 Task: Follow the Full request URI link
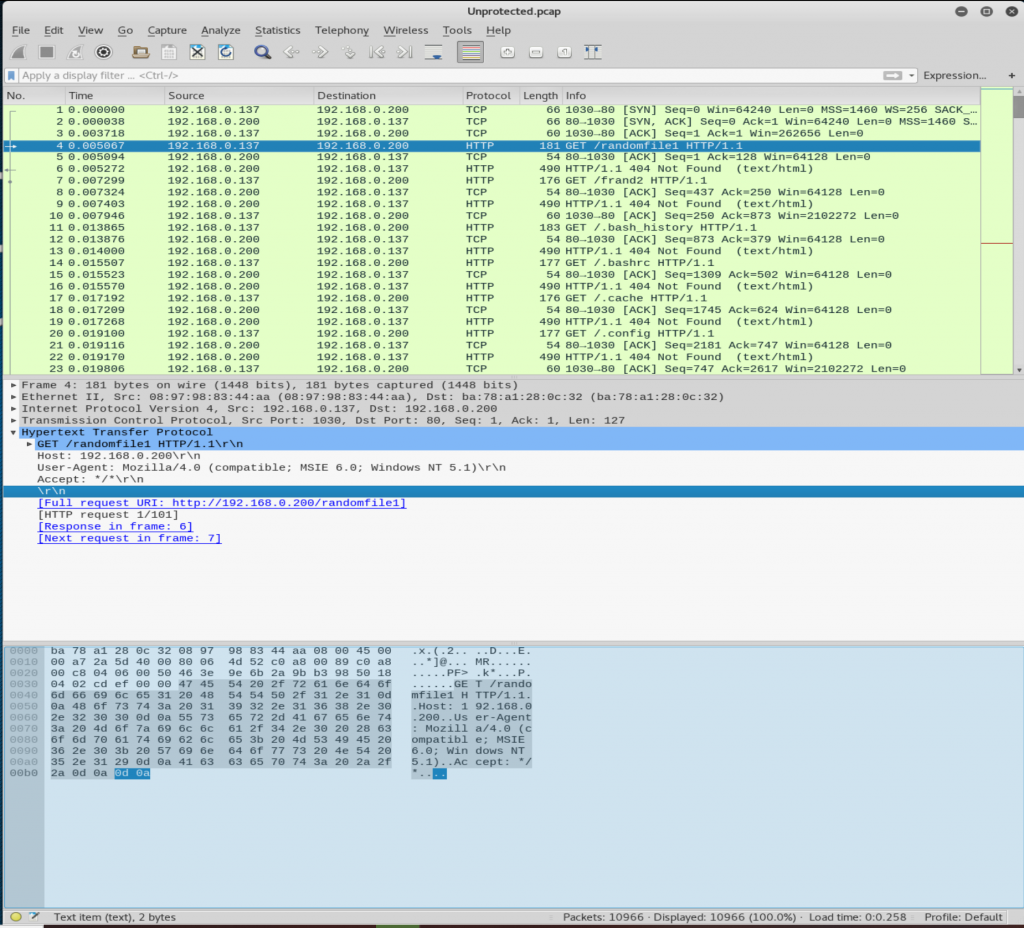pos(221,503)
